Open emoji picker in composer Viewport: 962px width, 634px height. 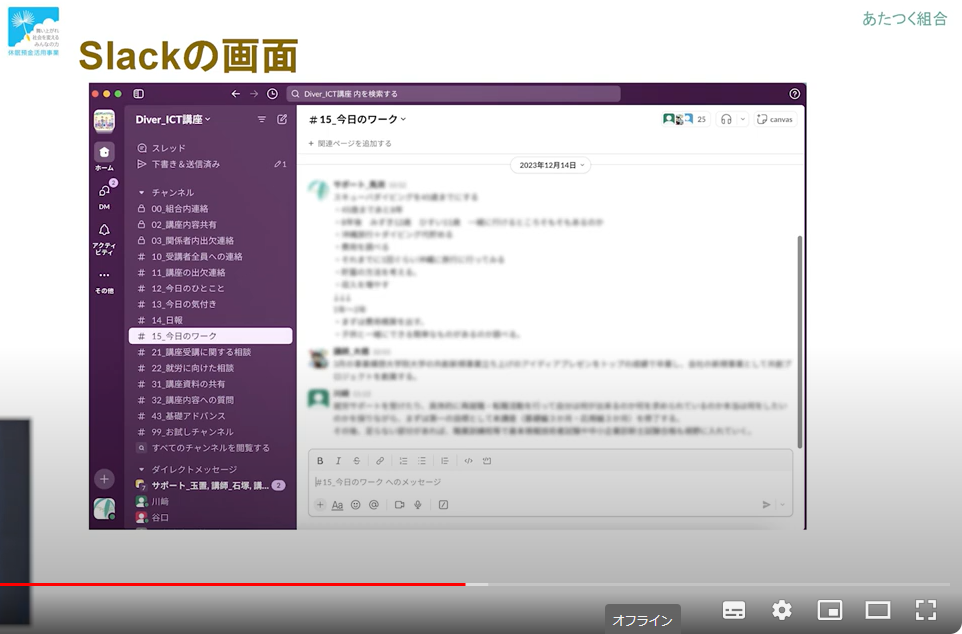[356, 504]
